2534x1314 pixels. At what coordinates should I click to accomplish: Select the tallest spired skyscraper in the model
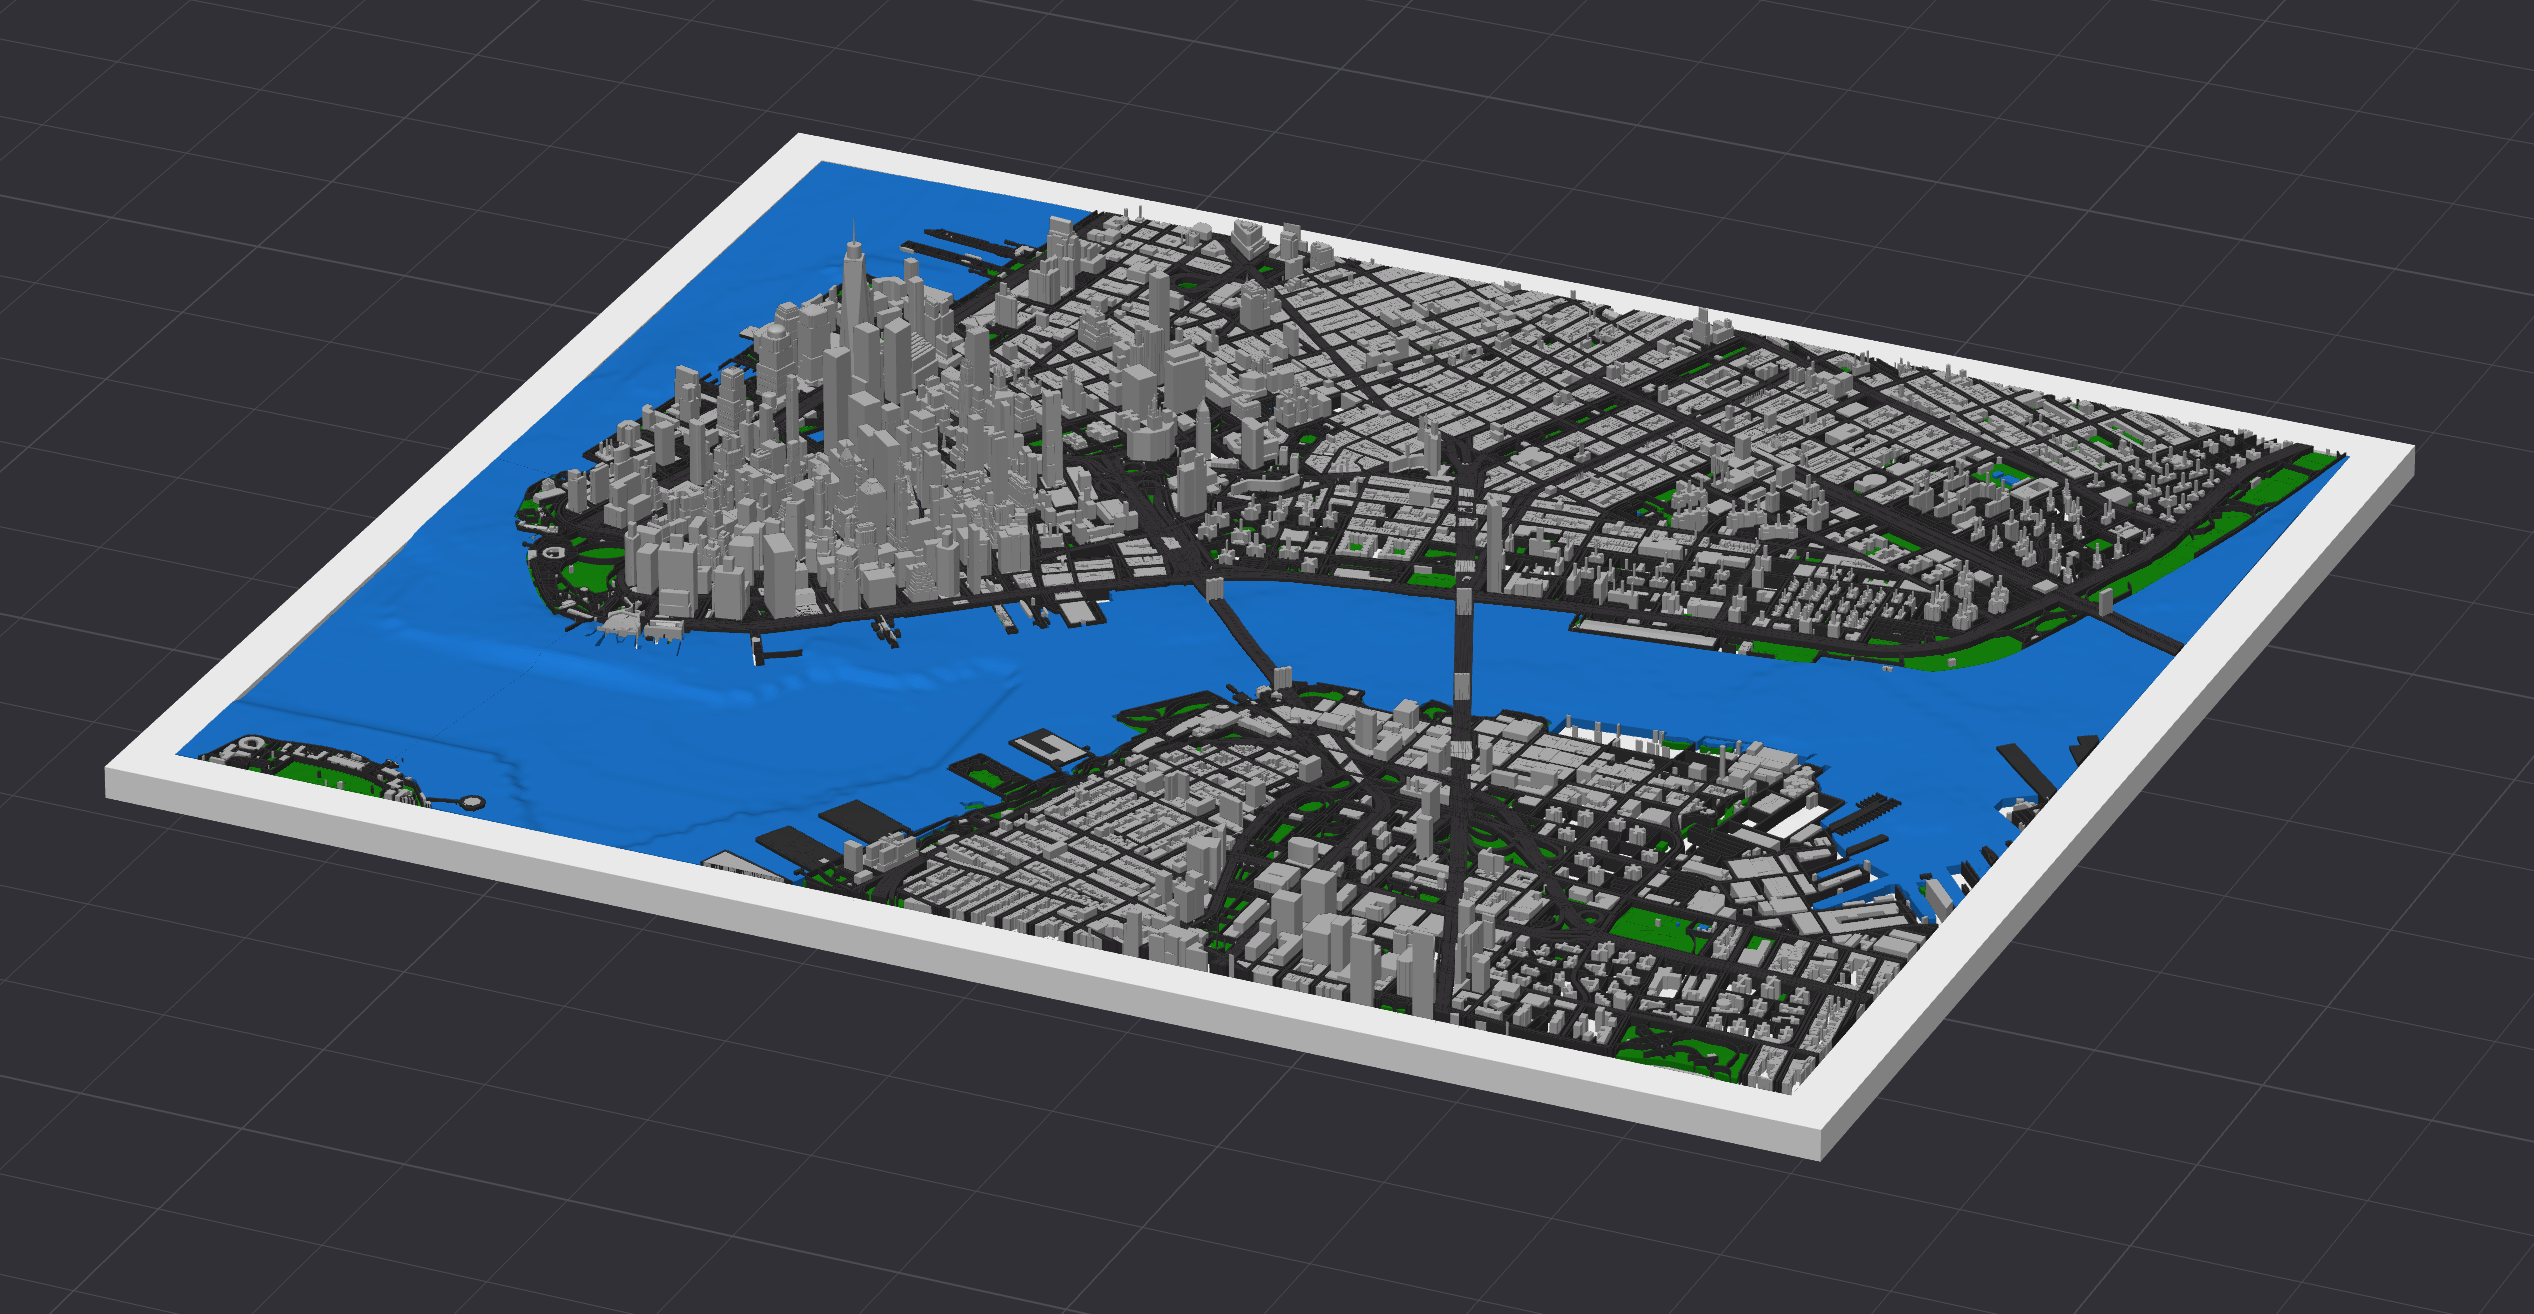pos(853,300)
